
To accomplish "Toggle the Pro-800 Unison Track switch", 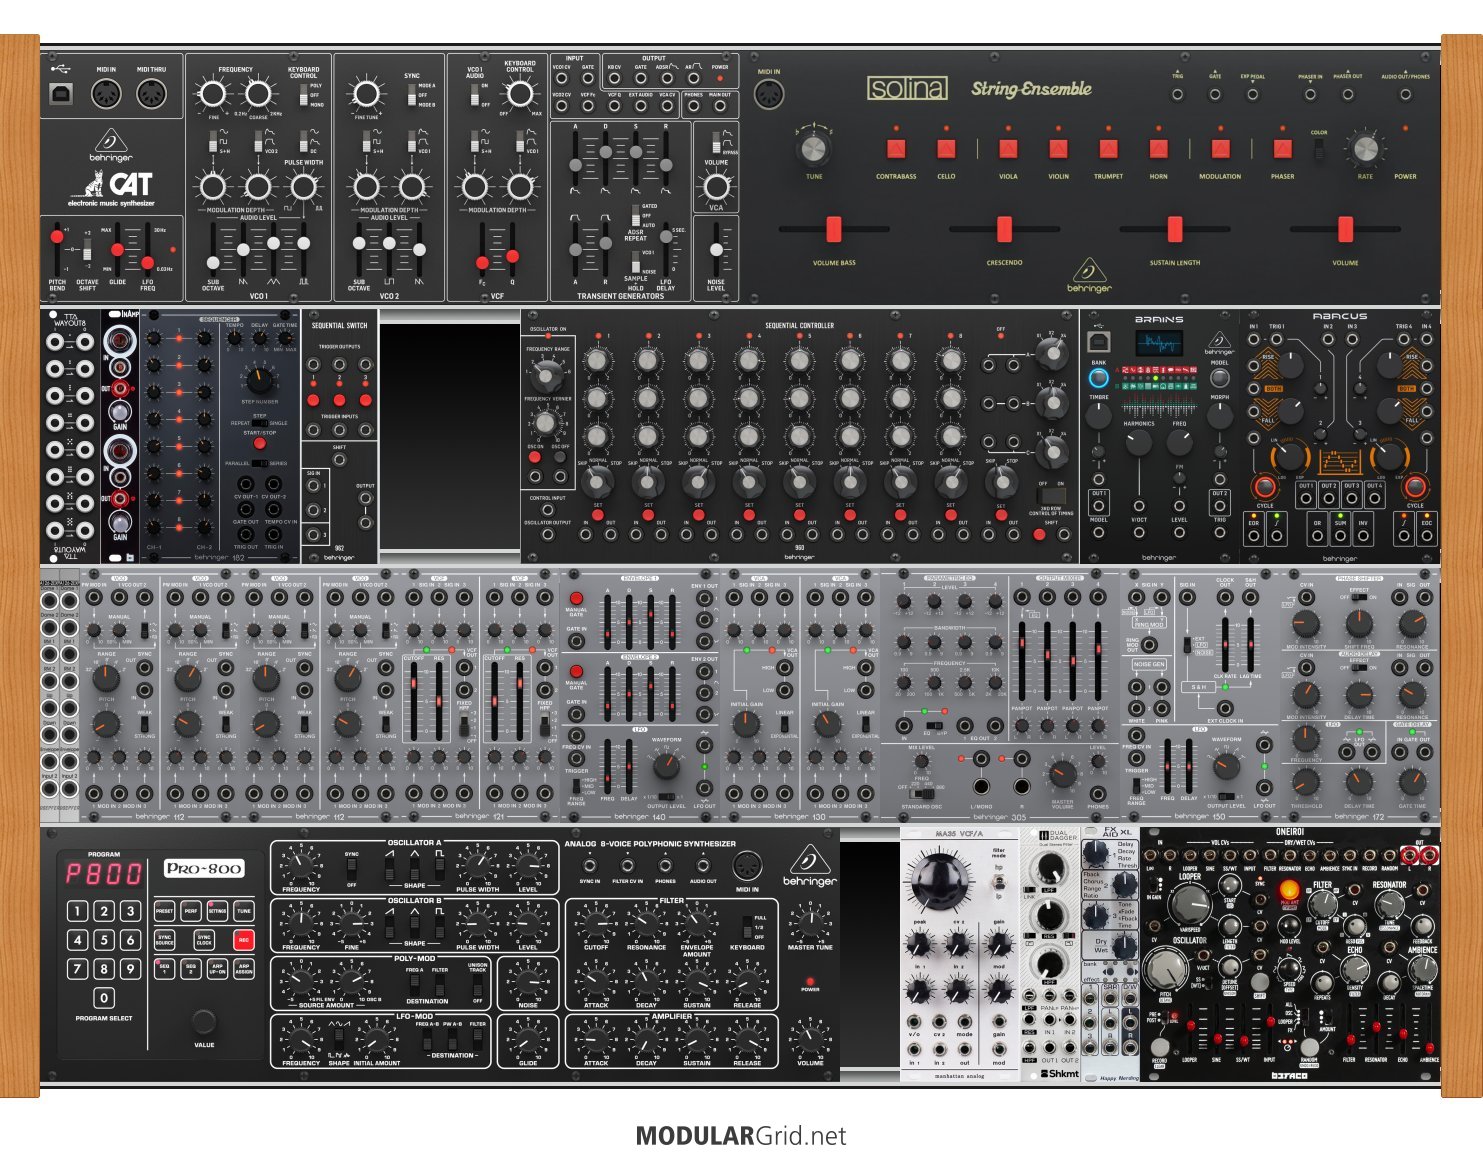I will pos(478,984).
